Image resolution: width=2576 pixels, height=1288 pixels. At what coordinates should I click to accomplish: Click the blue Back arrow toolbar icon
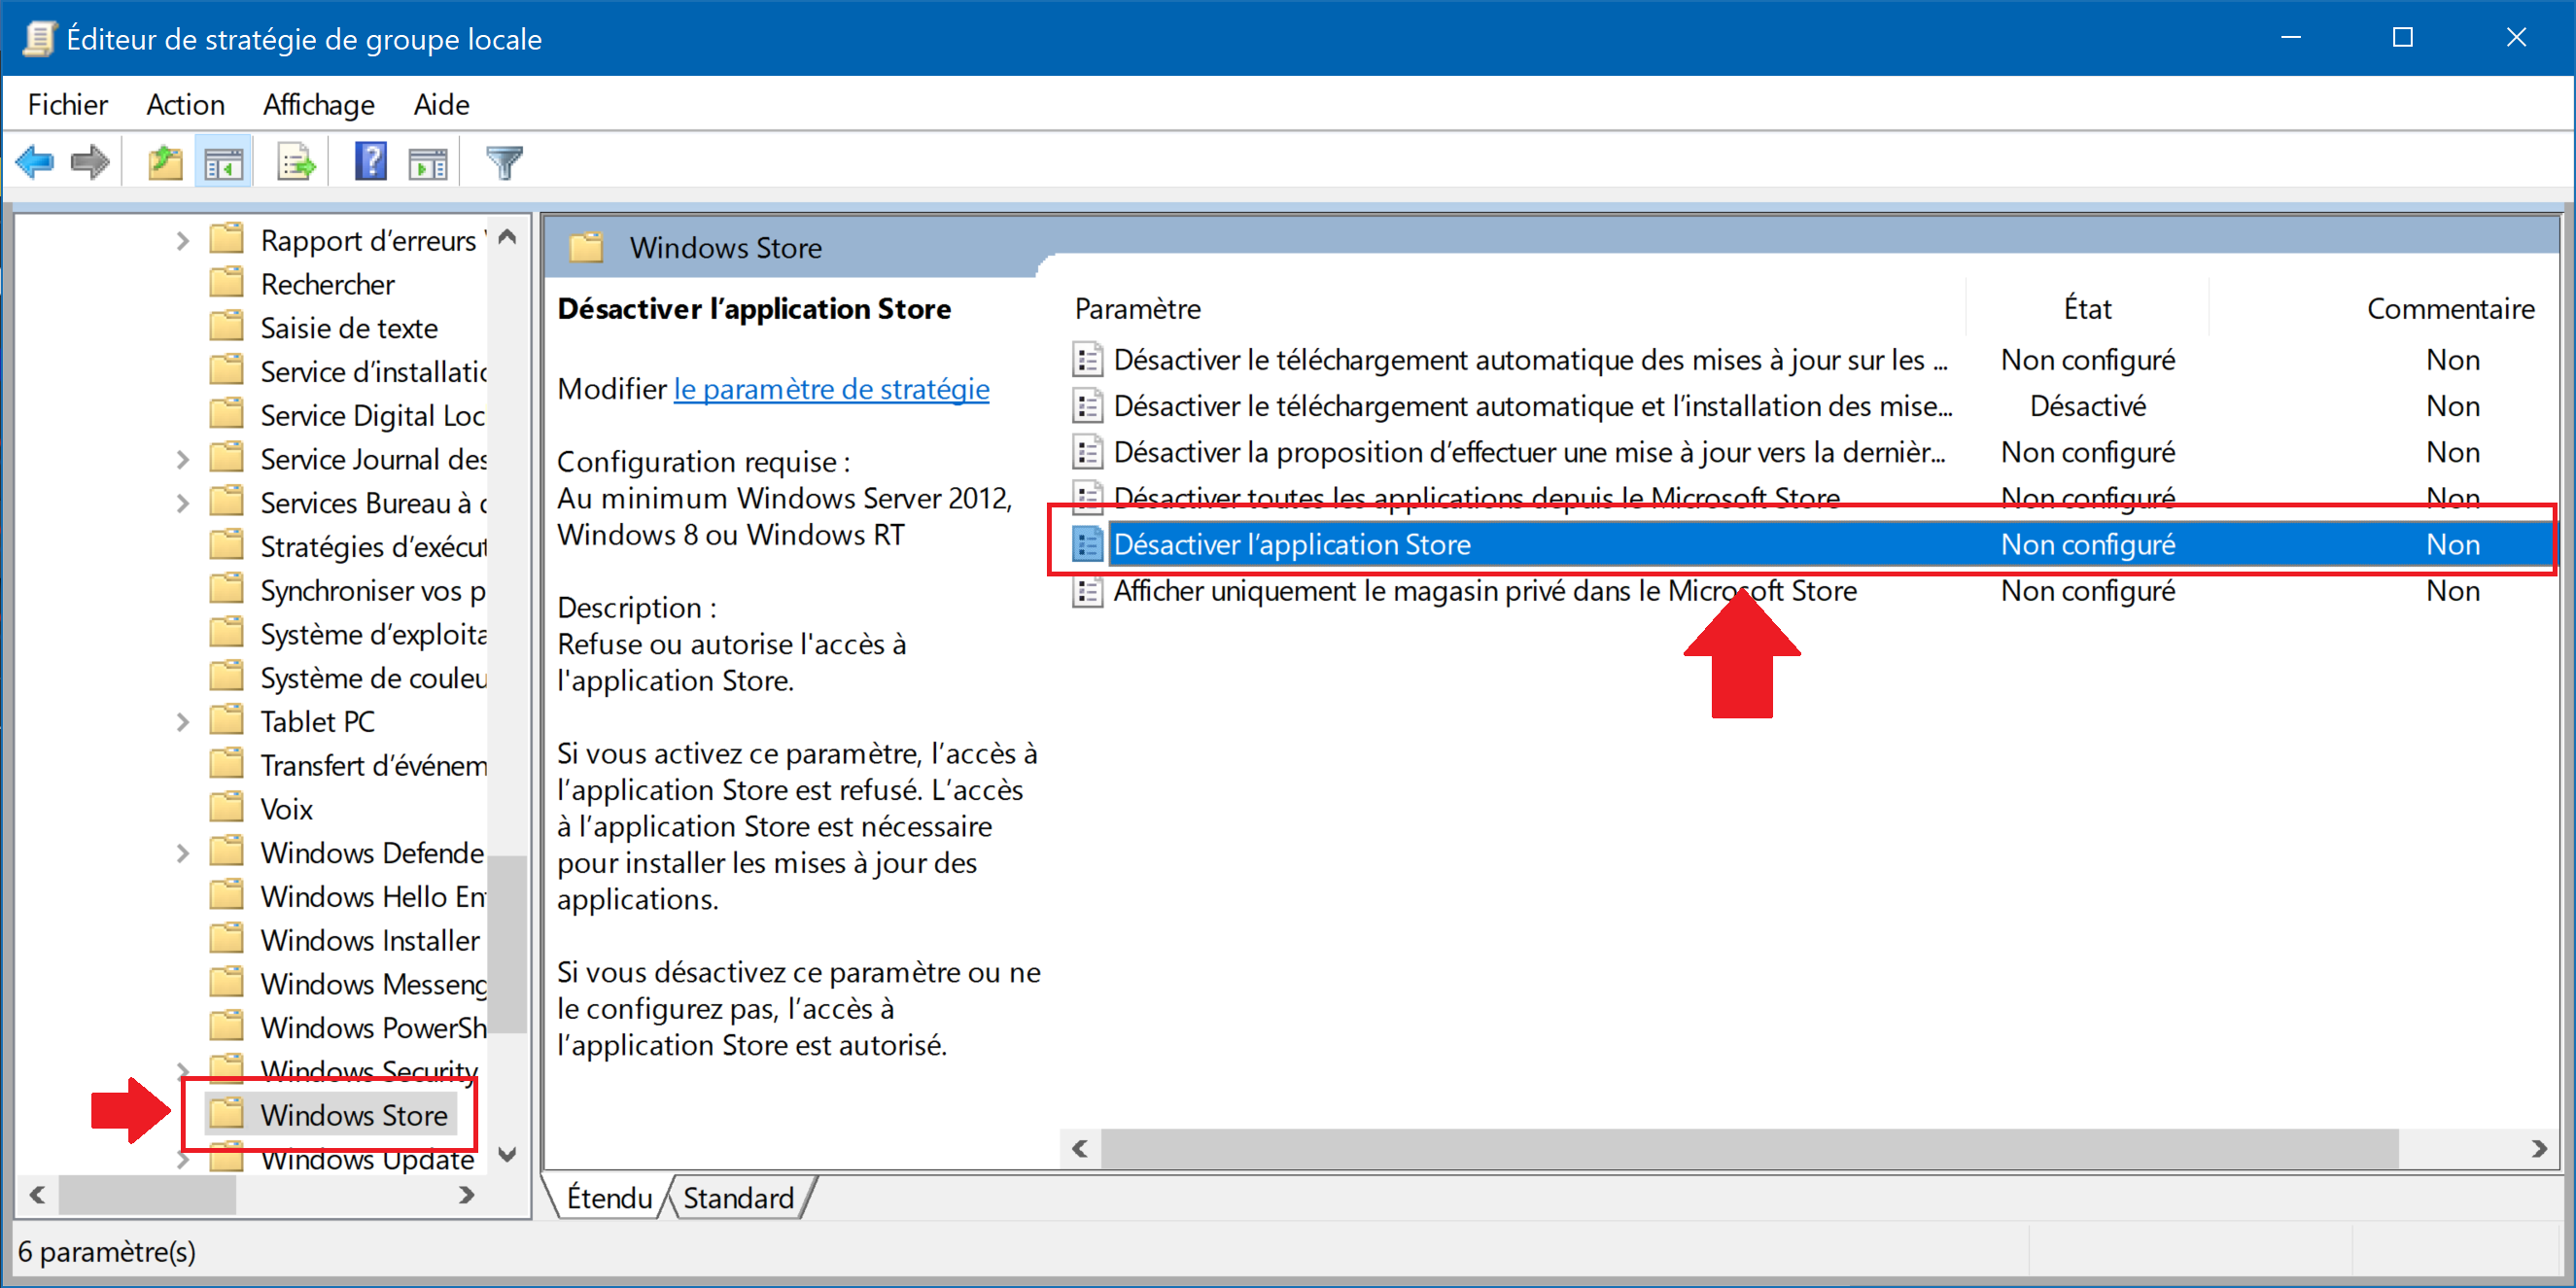pyautogui.click(x=35, y=162)
